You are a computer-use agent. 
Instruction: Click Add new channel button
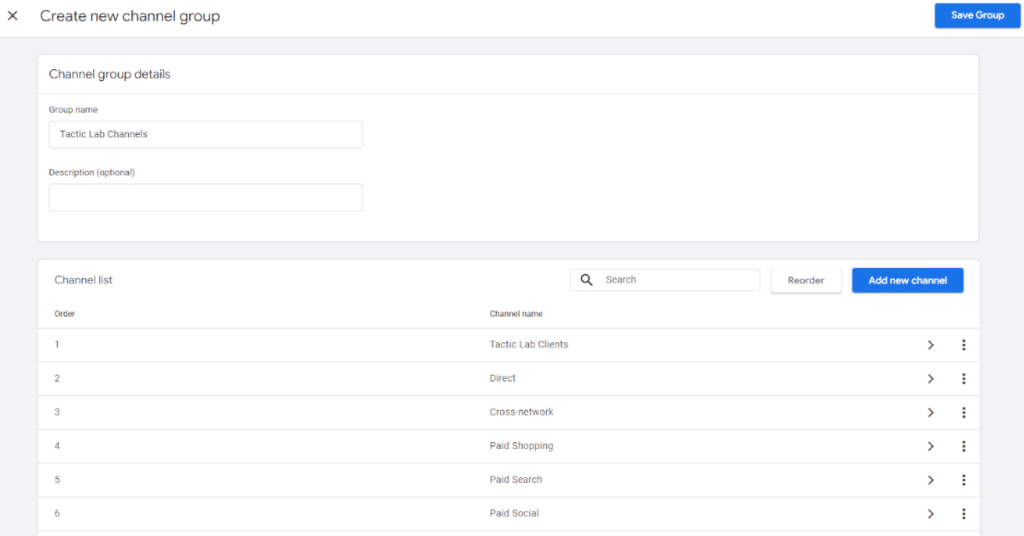(x=907, y=280)
